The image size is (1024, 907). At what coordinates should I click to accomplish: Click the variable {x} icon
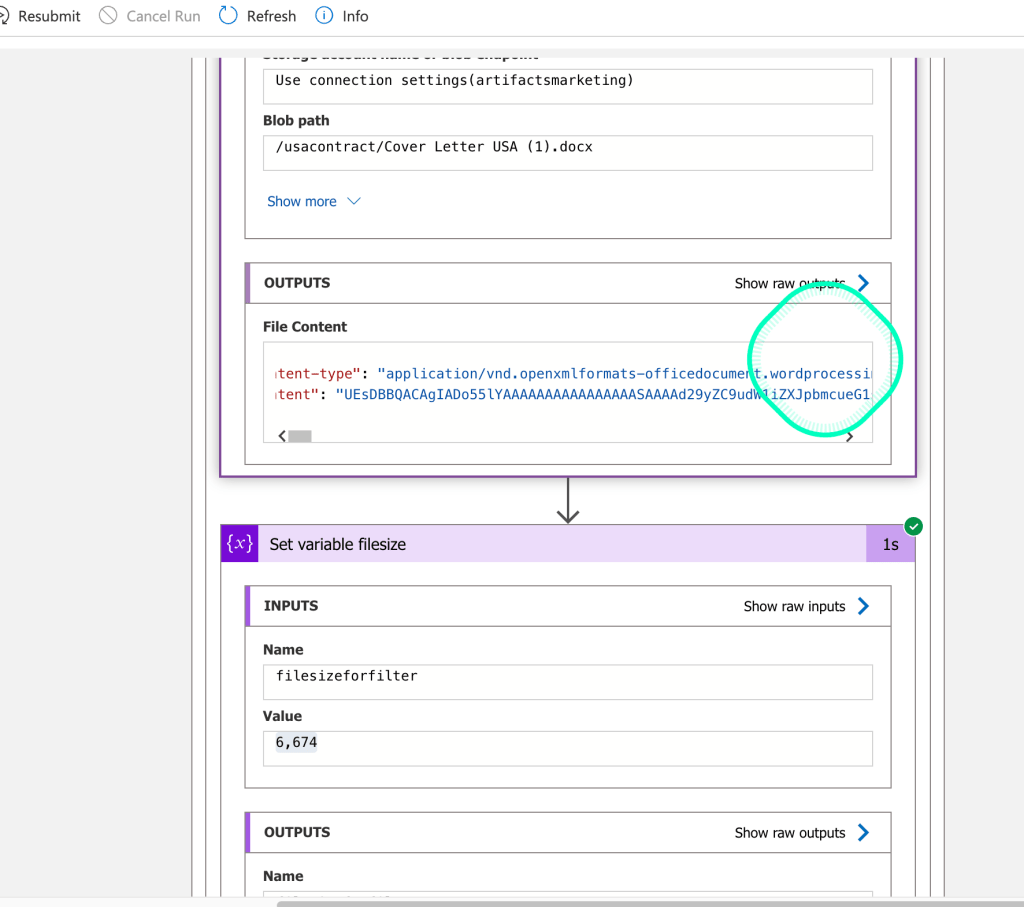(x=240, y=543)
